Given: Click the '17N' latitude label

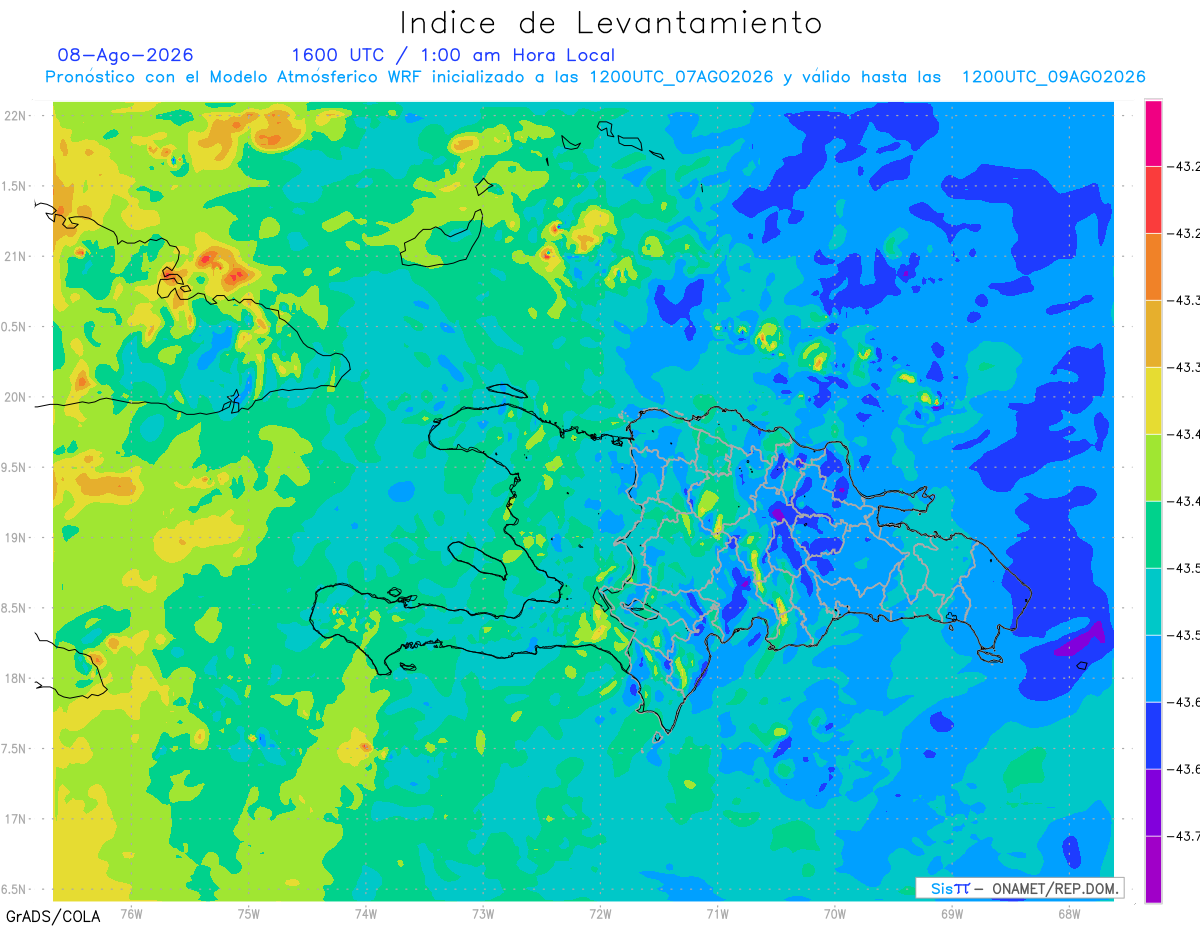Looking at the screenshot, I should [15, 819].
